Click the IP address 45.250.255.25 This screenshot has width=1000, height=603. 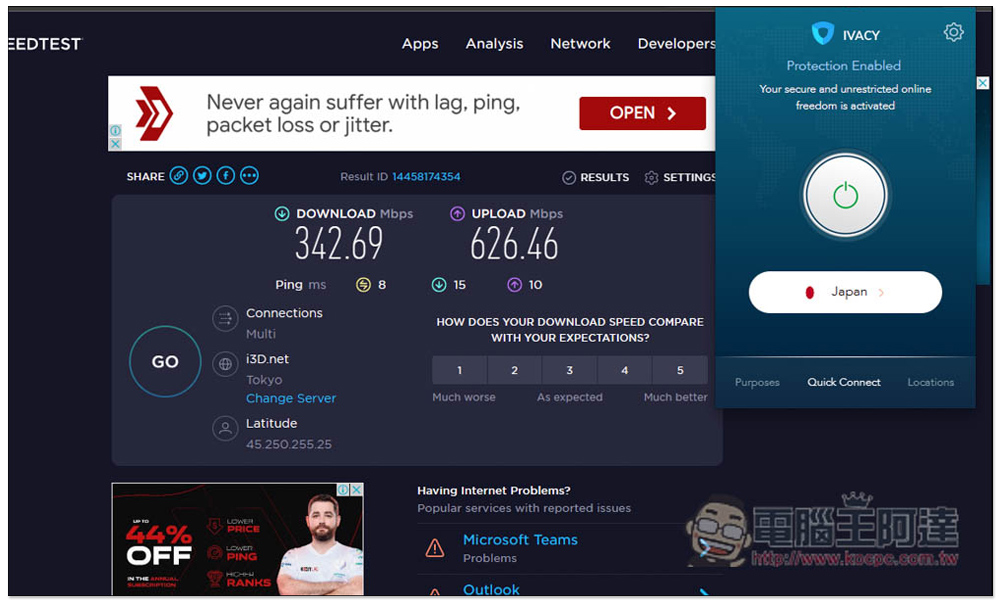(x=289, y=444)
